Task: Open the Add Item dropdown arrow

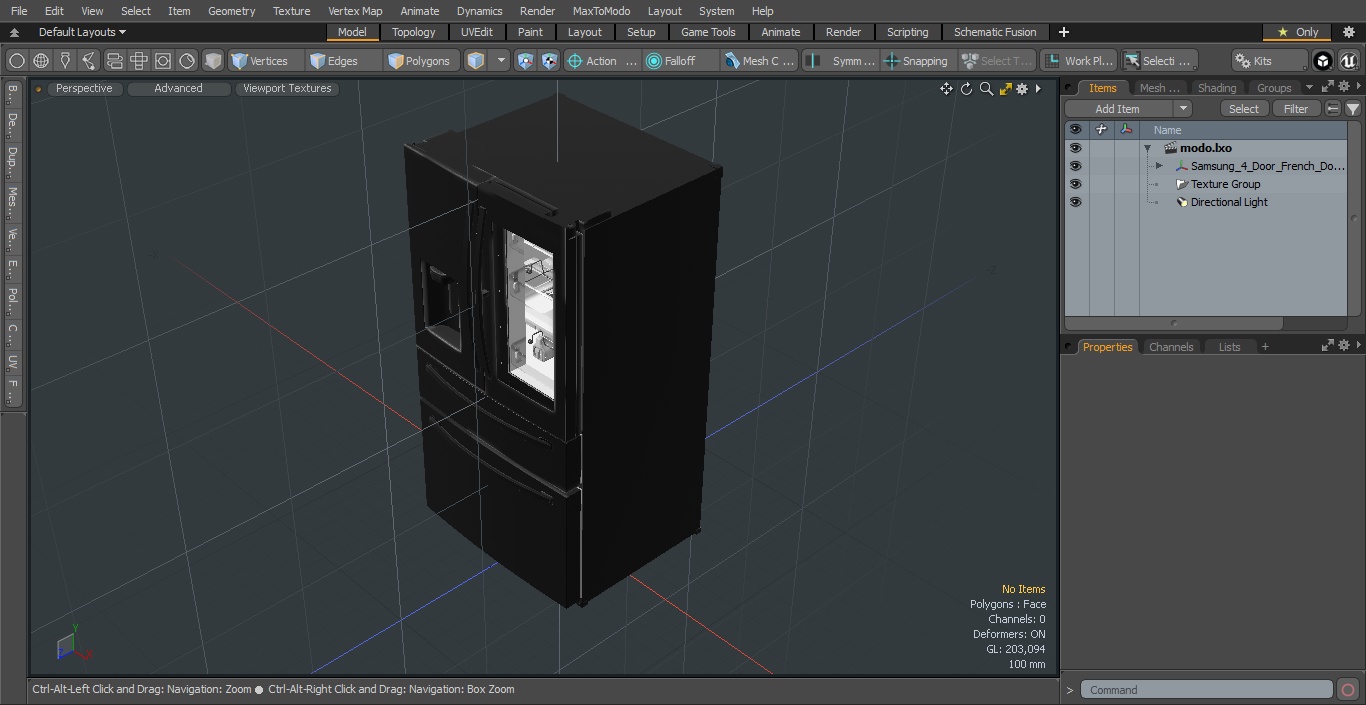Action: 1183,109
